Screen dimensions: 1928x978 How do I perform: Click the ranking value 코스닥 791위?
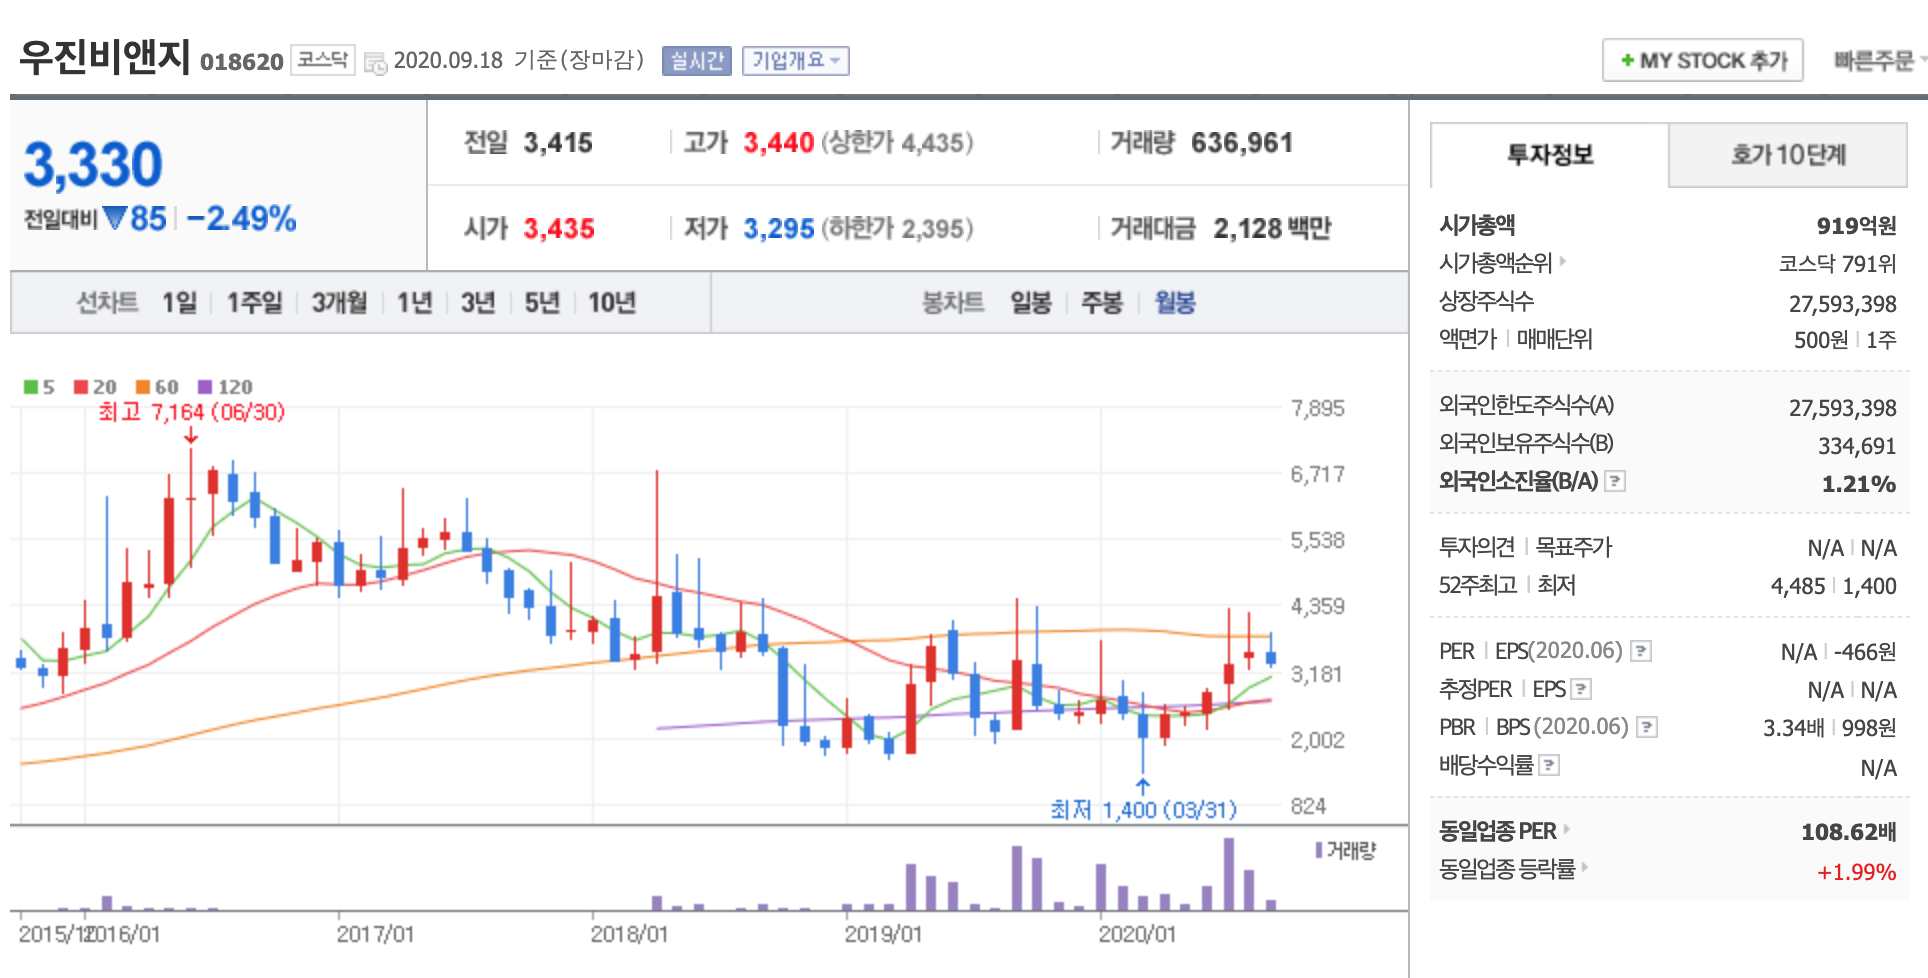coord(1837,264)
